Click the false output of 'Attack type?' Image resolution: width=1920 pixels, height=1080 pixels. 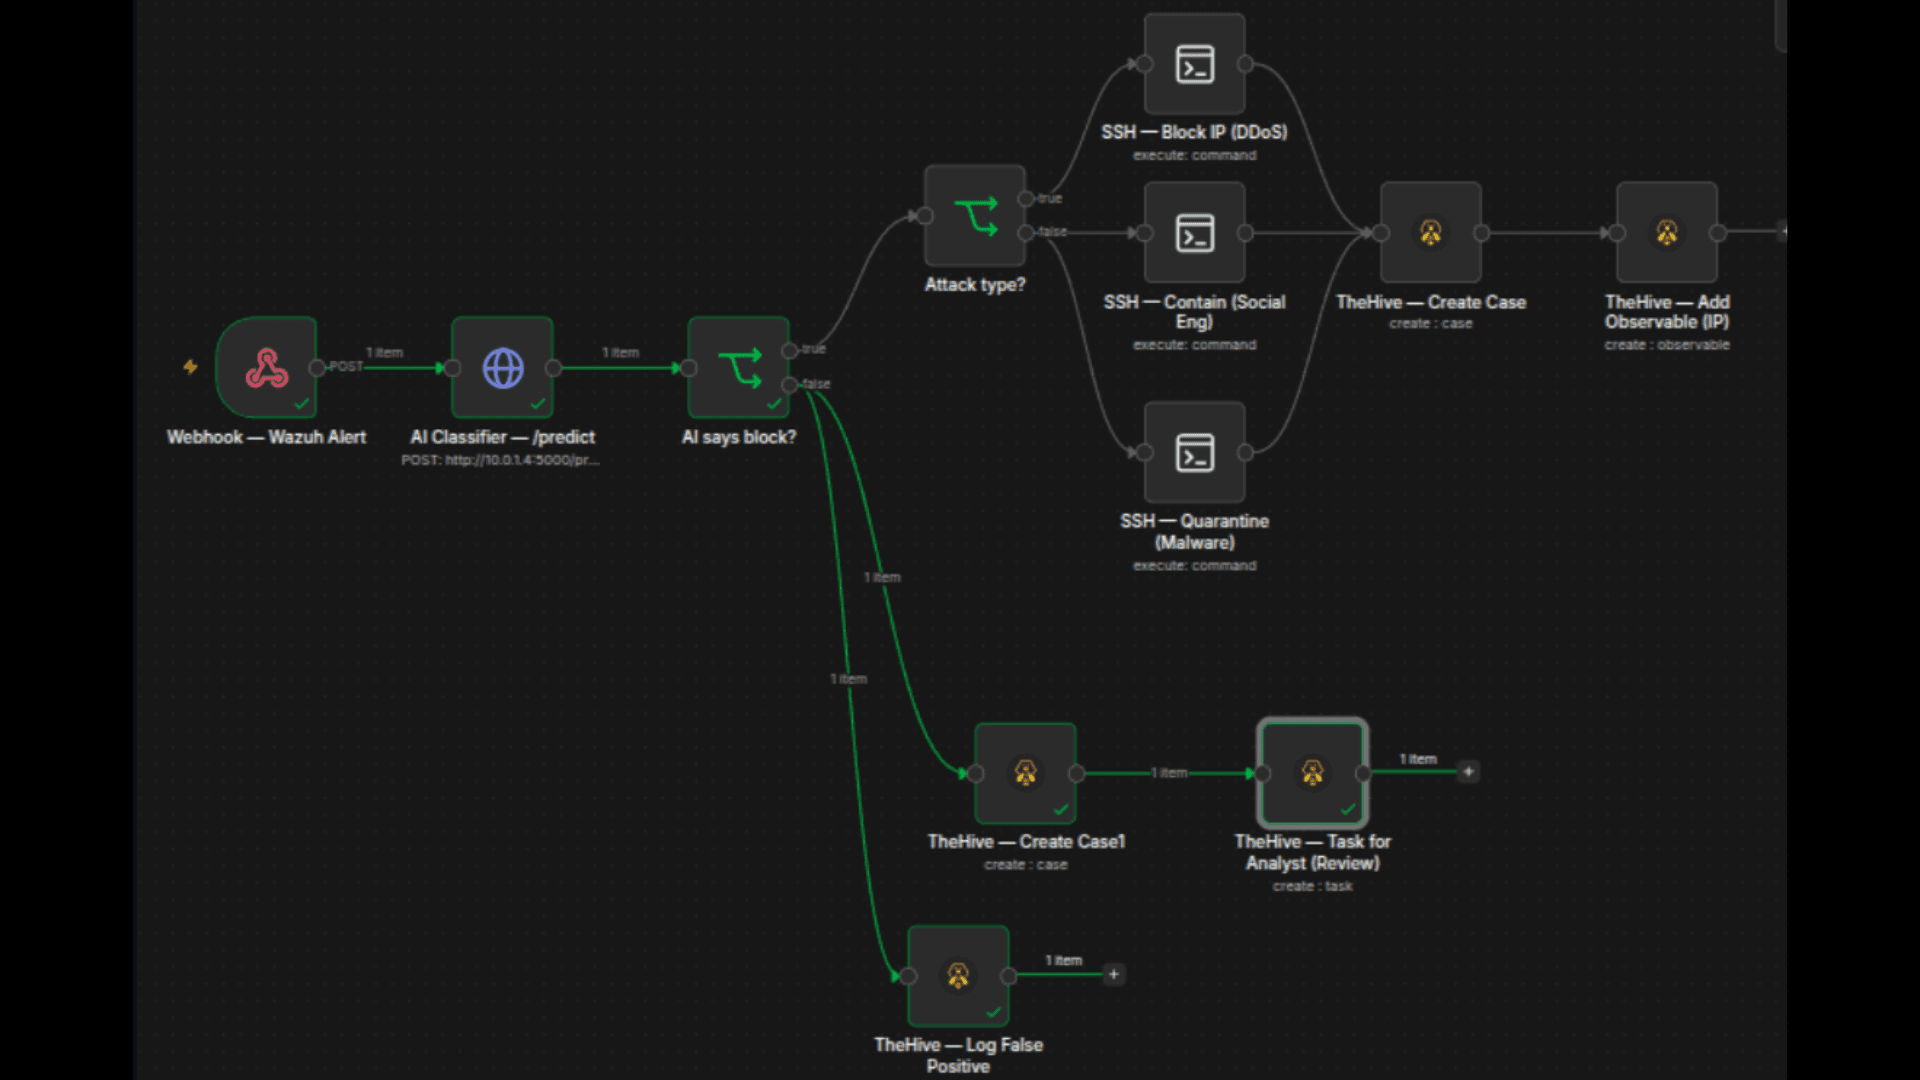(1026, 233)
